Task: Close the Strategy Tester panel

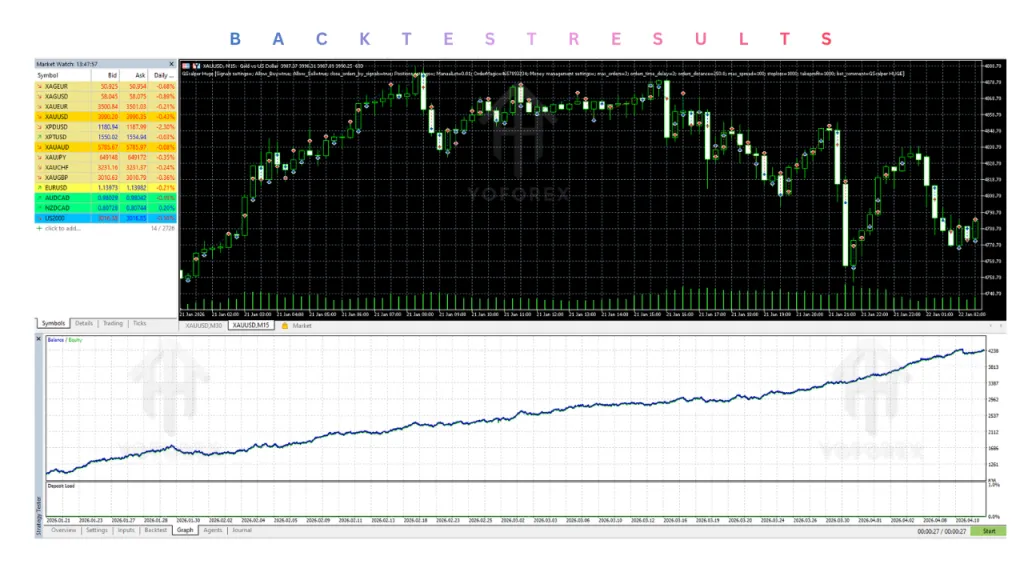Action: [39, 339]
